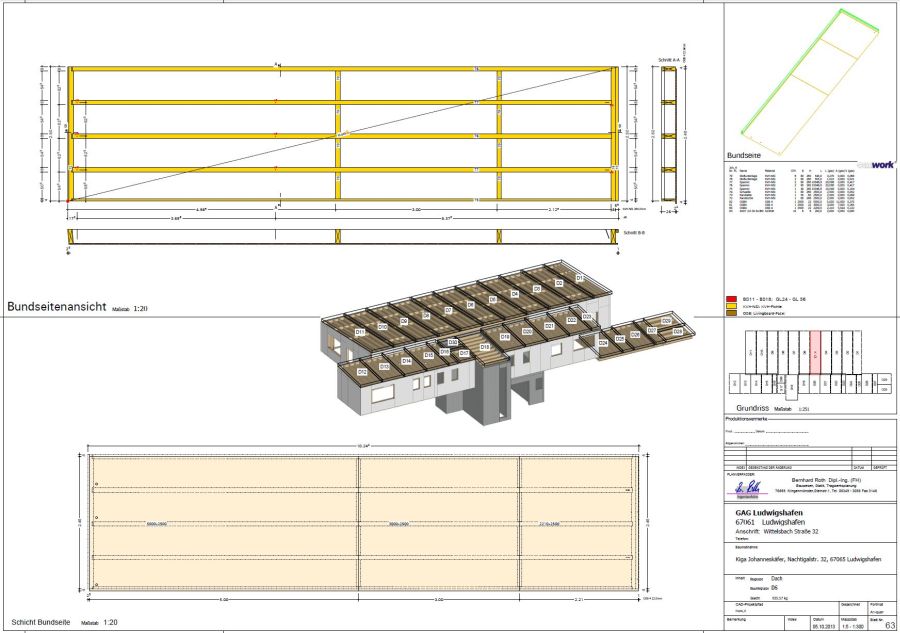Click roof panel label 'D15' on model
The width and height of the screenshot is (900, 633).
tap(429, 355)
